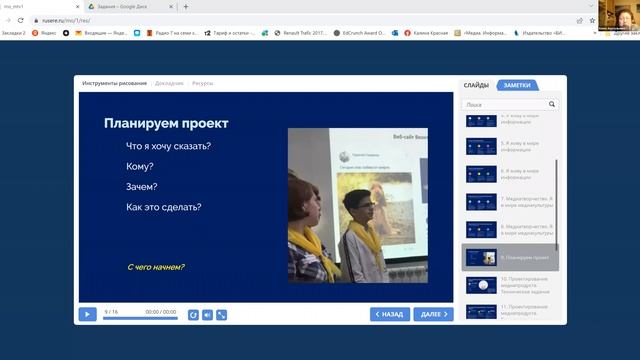Screen dimensions: 640x360
Task: Close the Google Диск browser tab
Action: pos(171,7)
